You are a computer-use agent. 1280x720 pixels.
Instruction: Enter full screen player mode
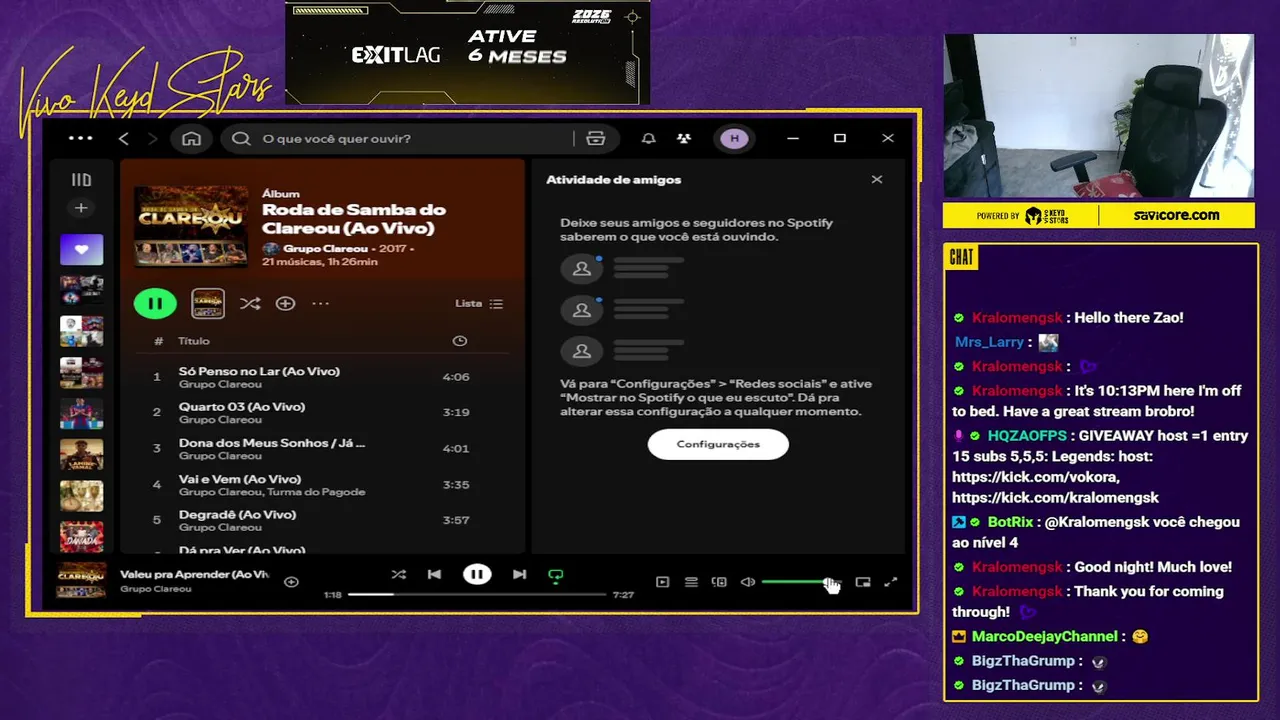point(891,582)
